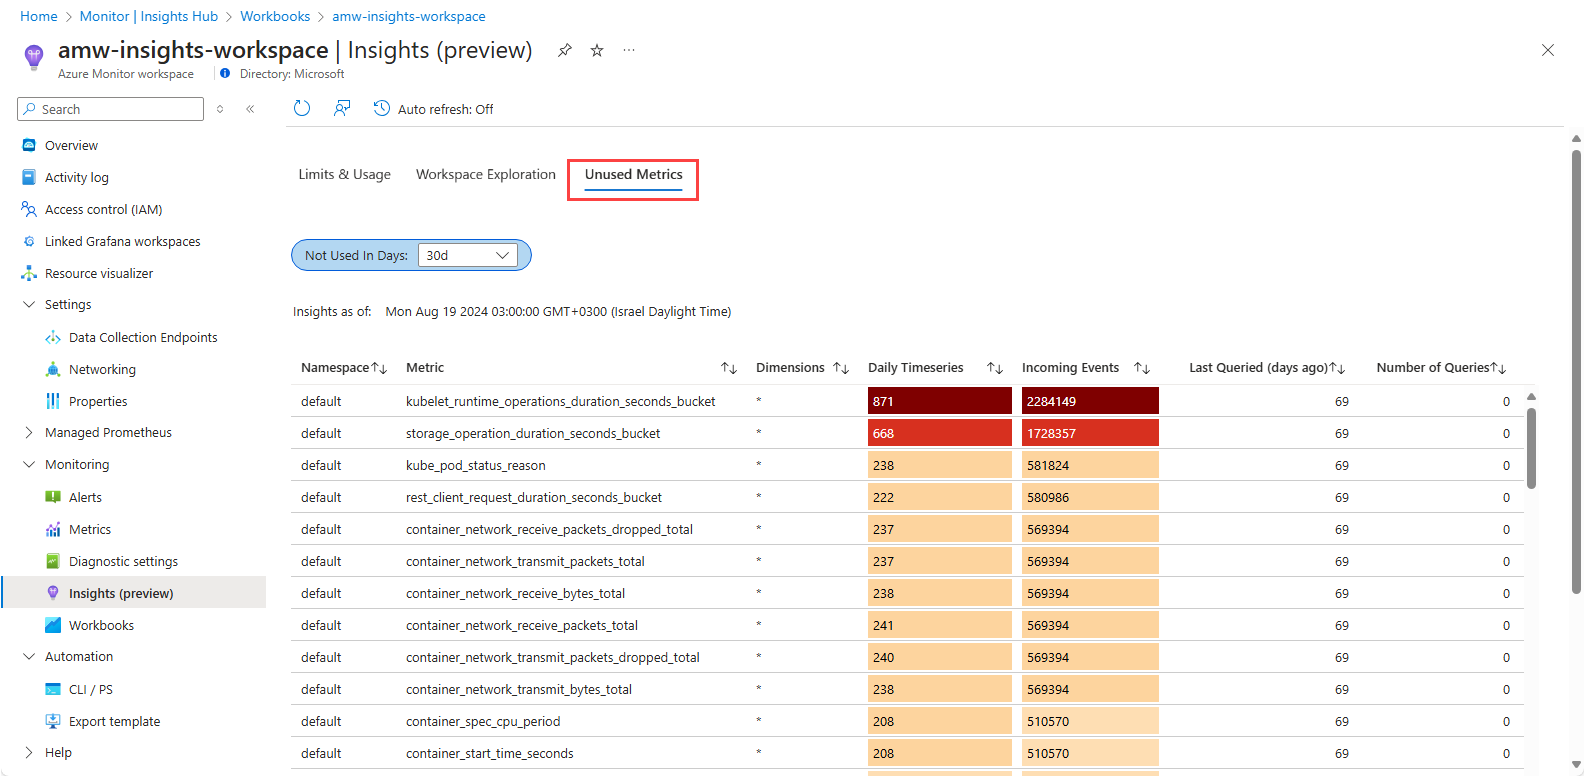This screenshot has height=776, width=1584.
Task: Click the refresh icon in the toolbar
Action: click(302, 108)
